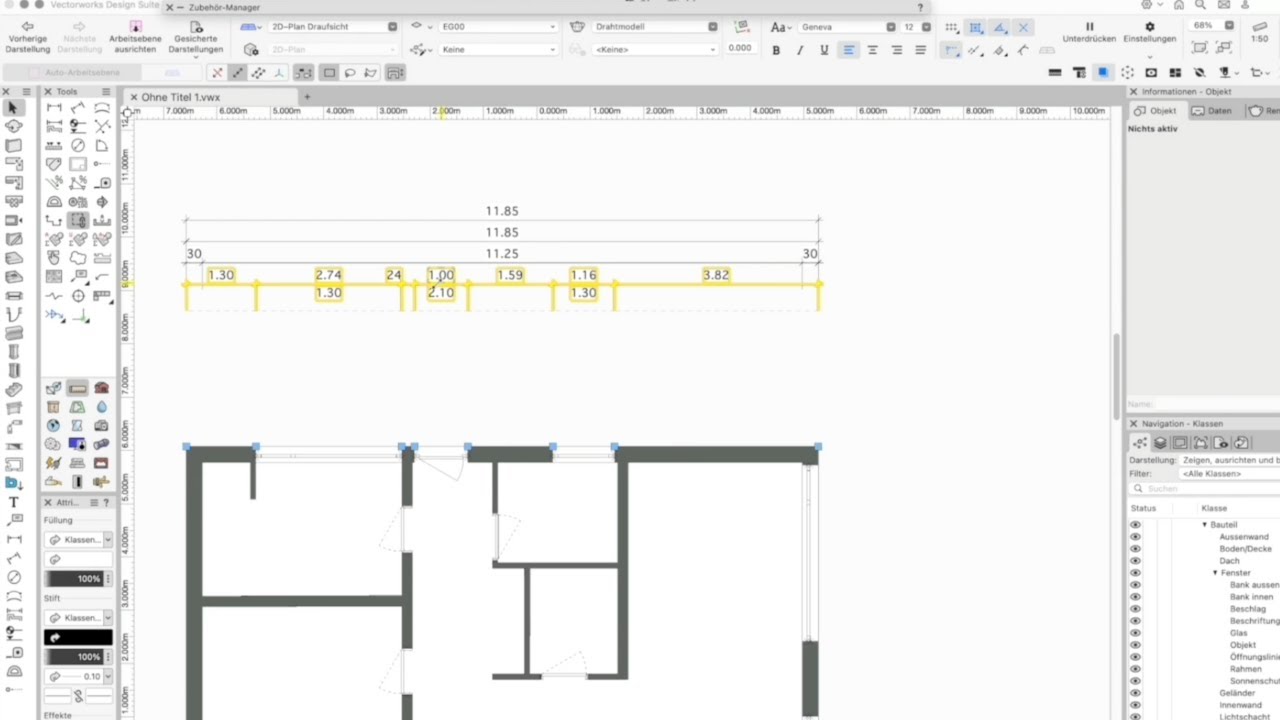
Task: Toggle visibility of Aussenwand class
Action: coord(1135,537)
